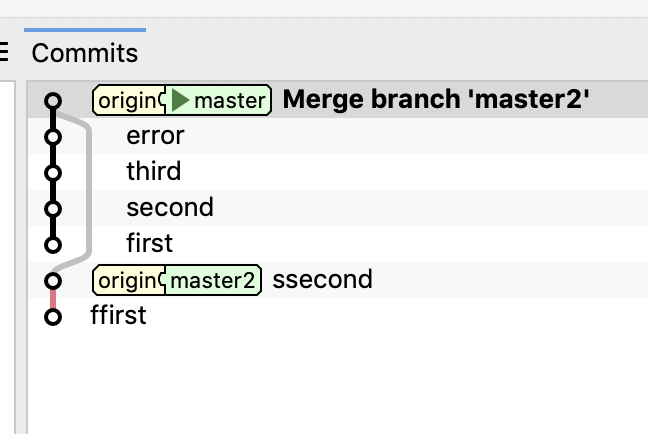Switch to the Commits tab
Viewport: 648px width, 434px height.
click(x=85, y=53)
